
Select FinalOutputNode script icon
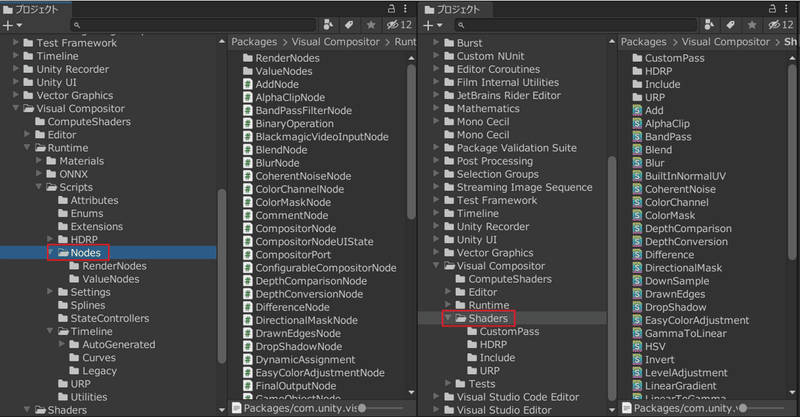pyautogui.click(x=248, y=386)
